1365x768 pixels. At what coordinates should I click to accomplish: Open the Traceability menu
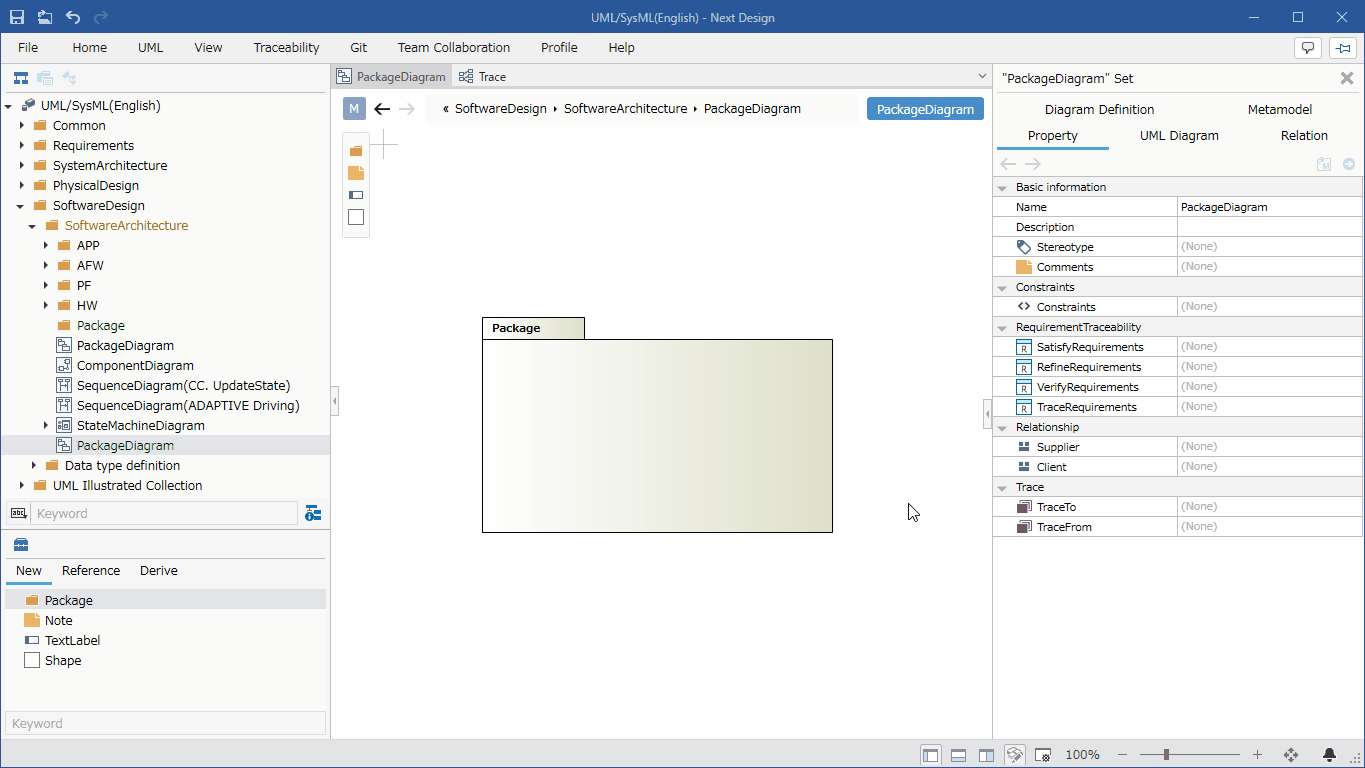tap(286, 47)
